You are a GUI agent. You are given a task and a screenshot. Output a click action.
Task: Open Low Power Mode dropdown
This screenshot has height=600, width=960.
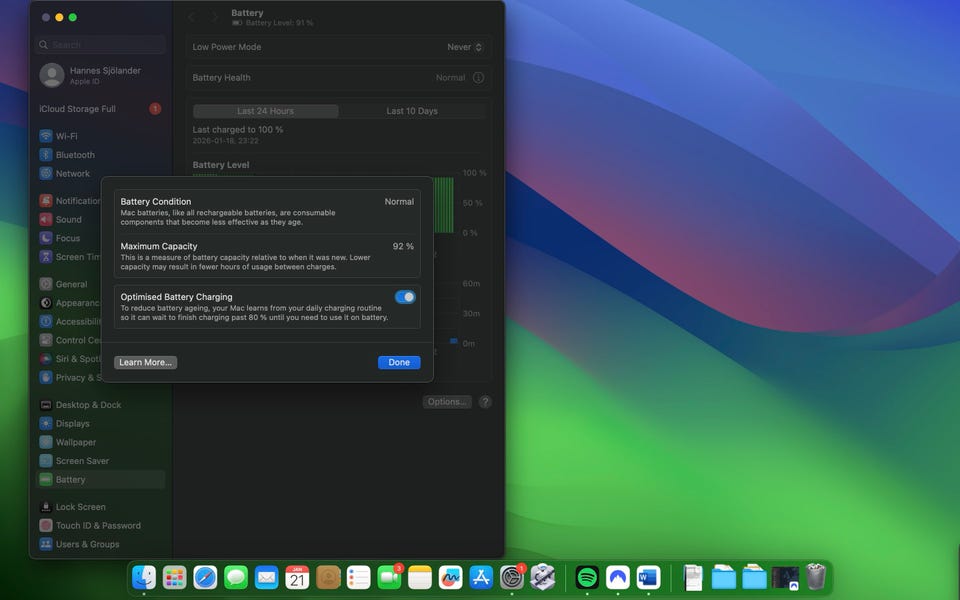point(465,47)
